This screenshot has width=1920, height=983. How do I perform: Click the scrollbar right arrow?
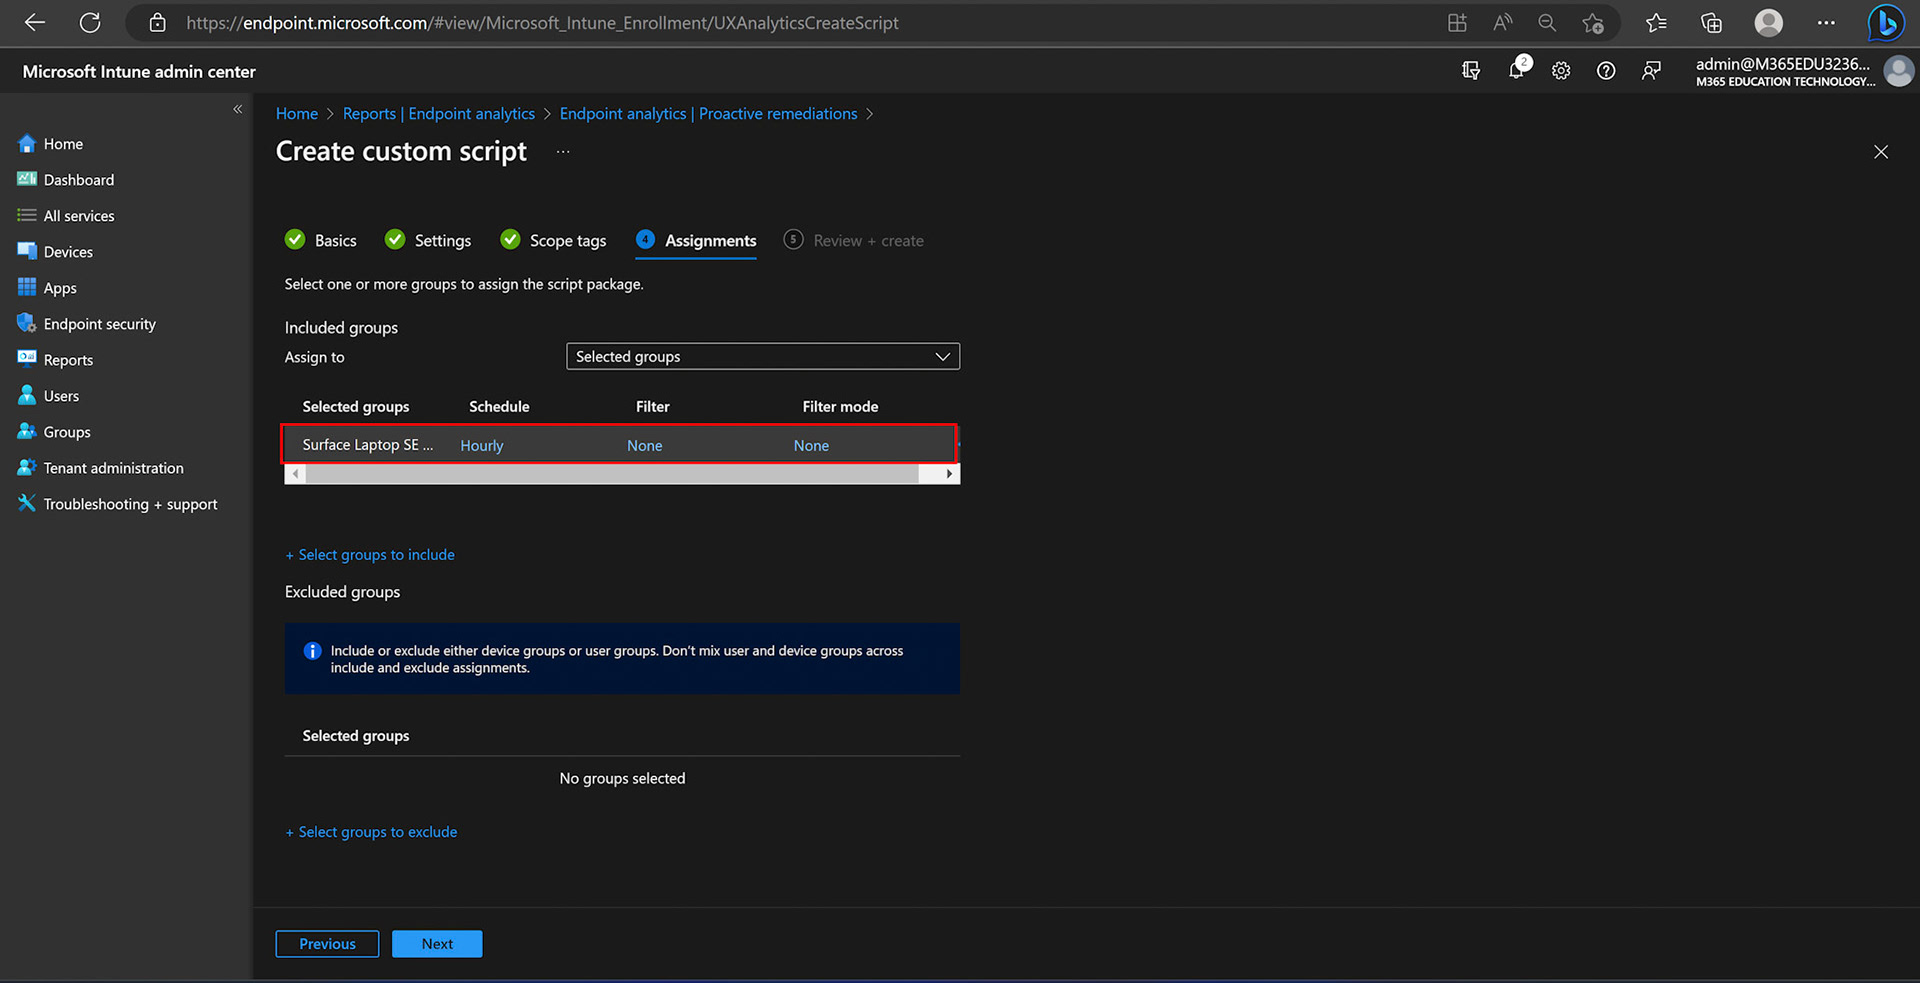pos(949,474)
